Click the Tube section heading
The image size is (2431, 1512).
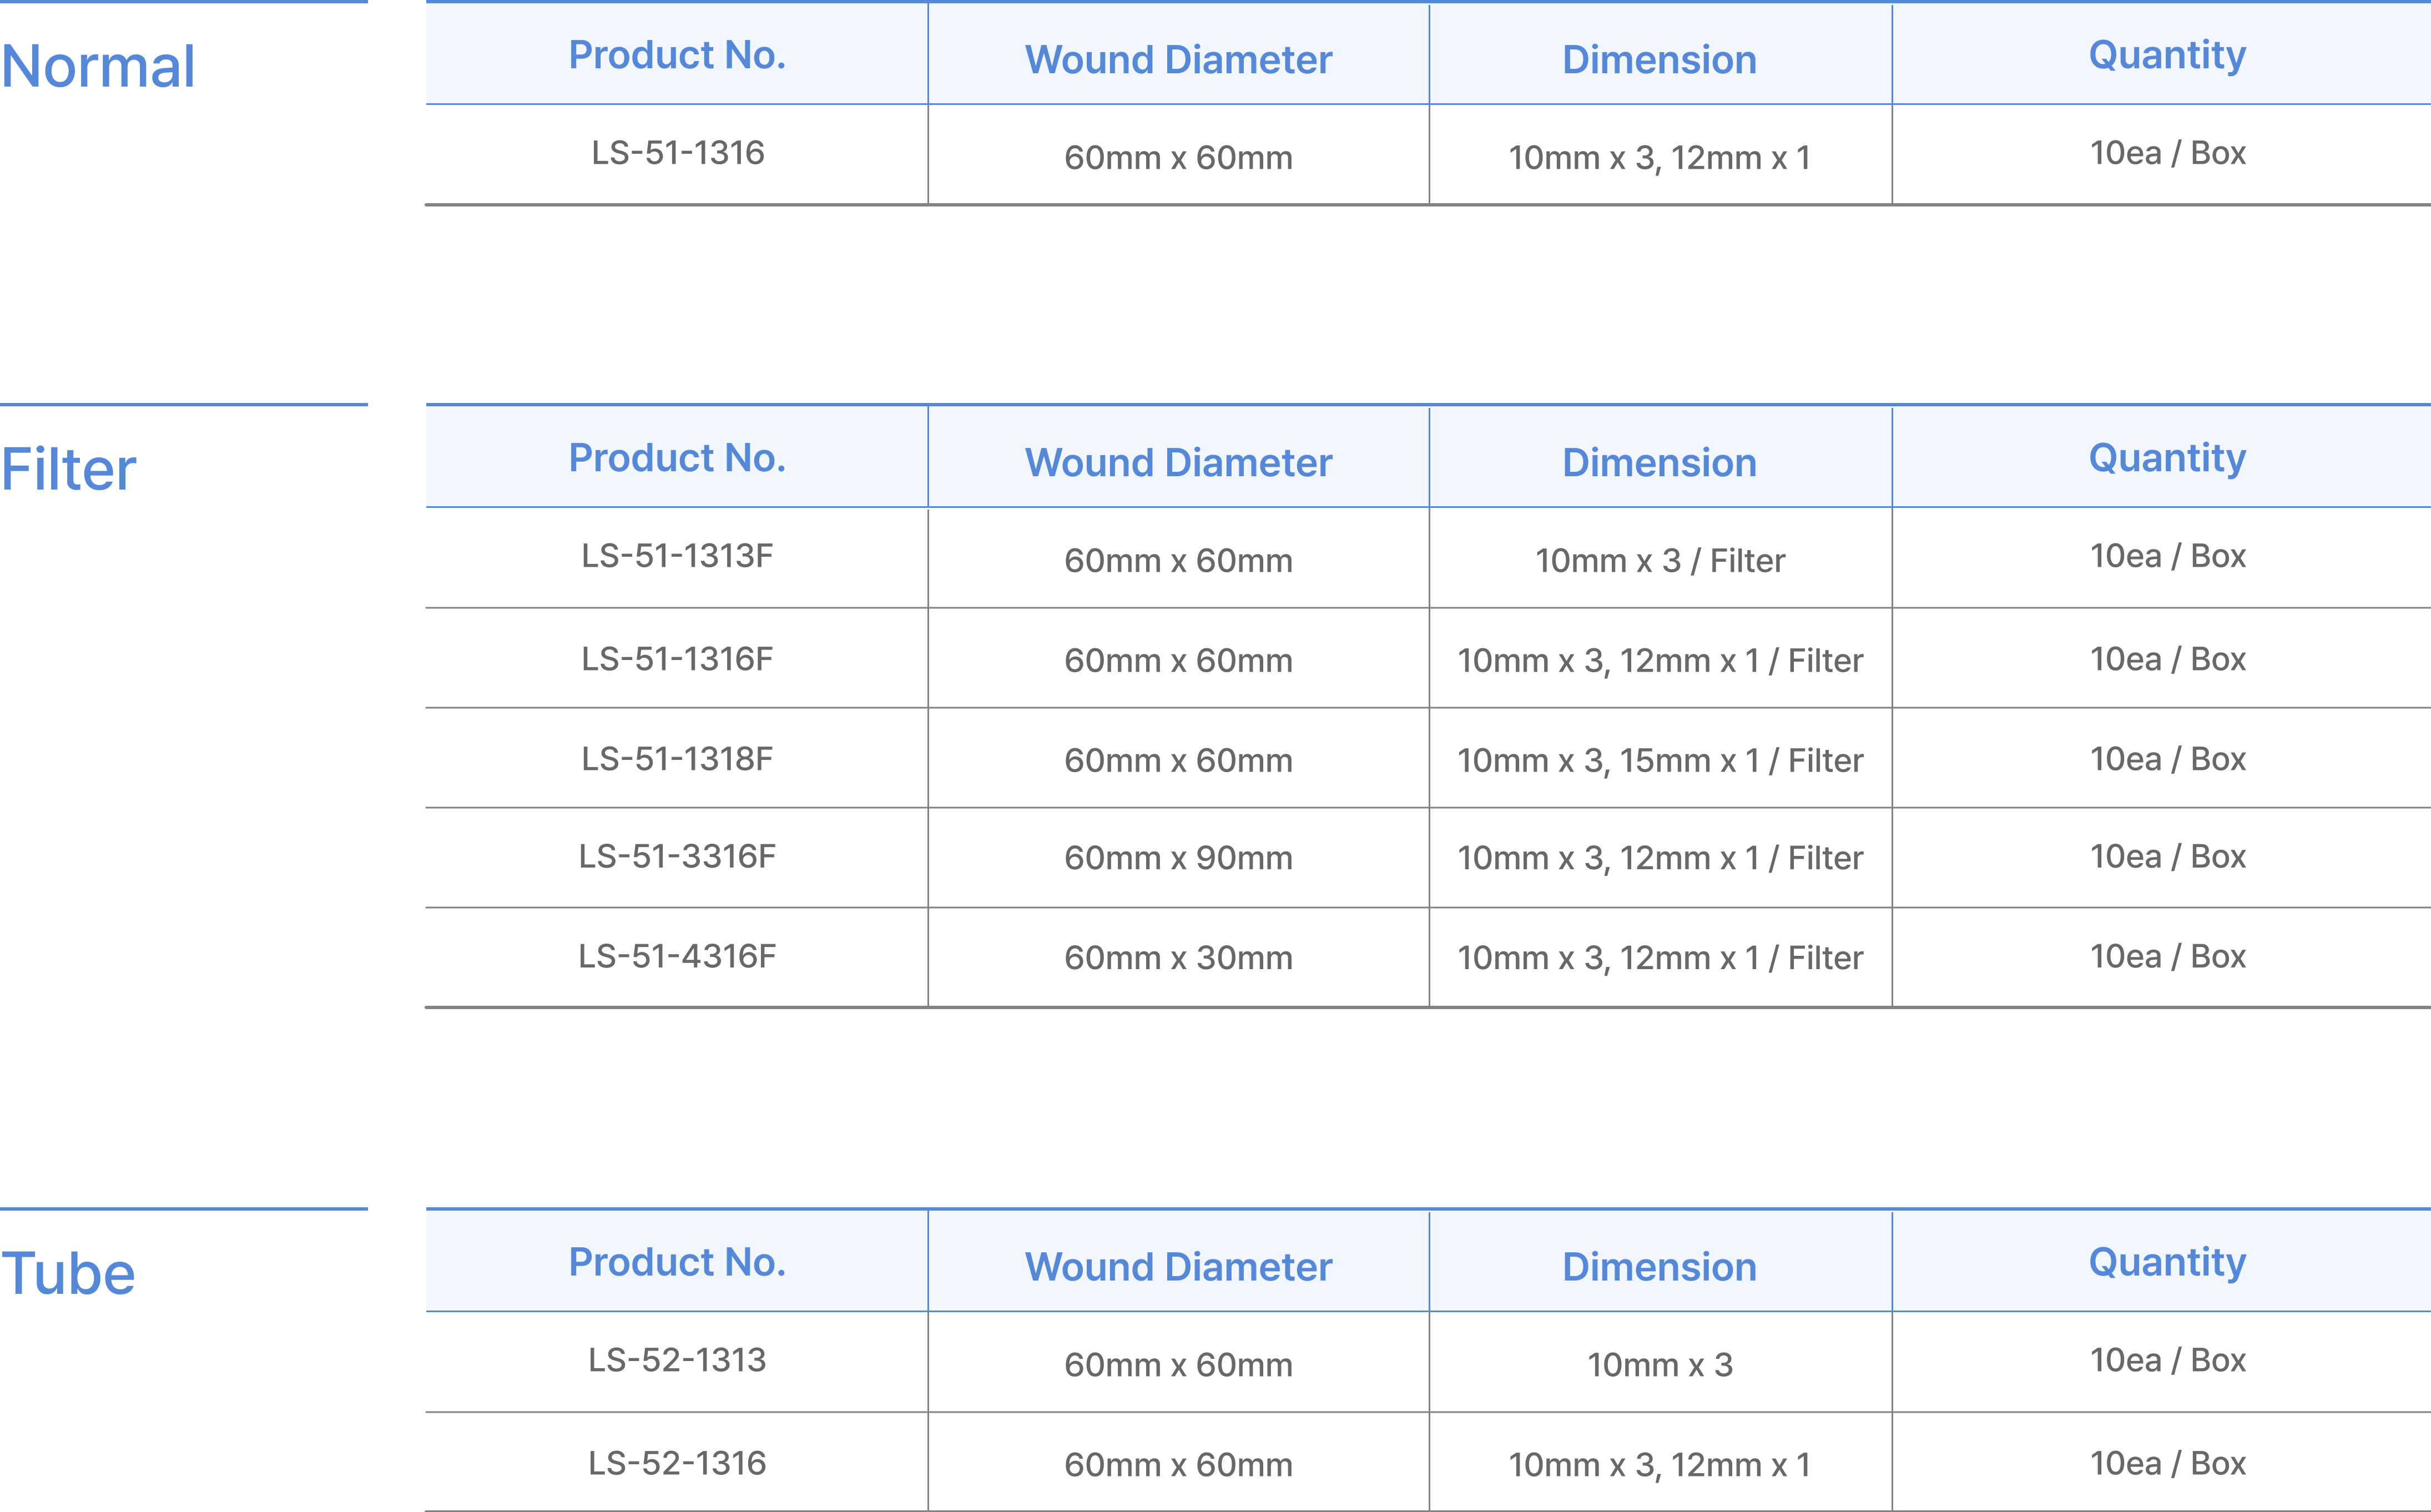click(68, 1274)
